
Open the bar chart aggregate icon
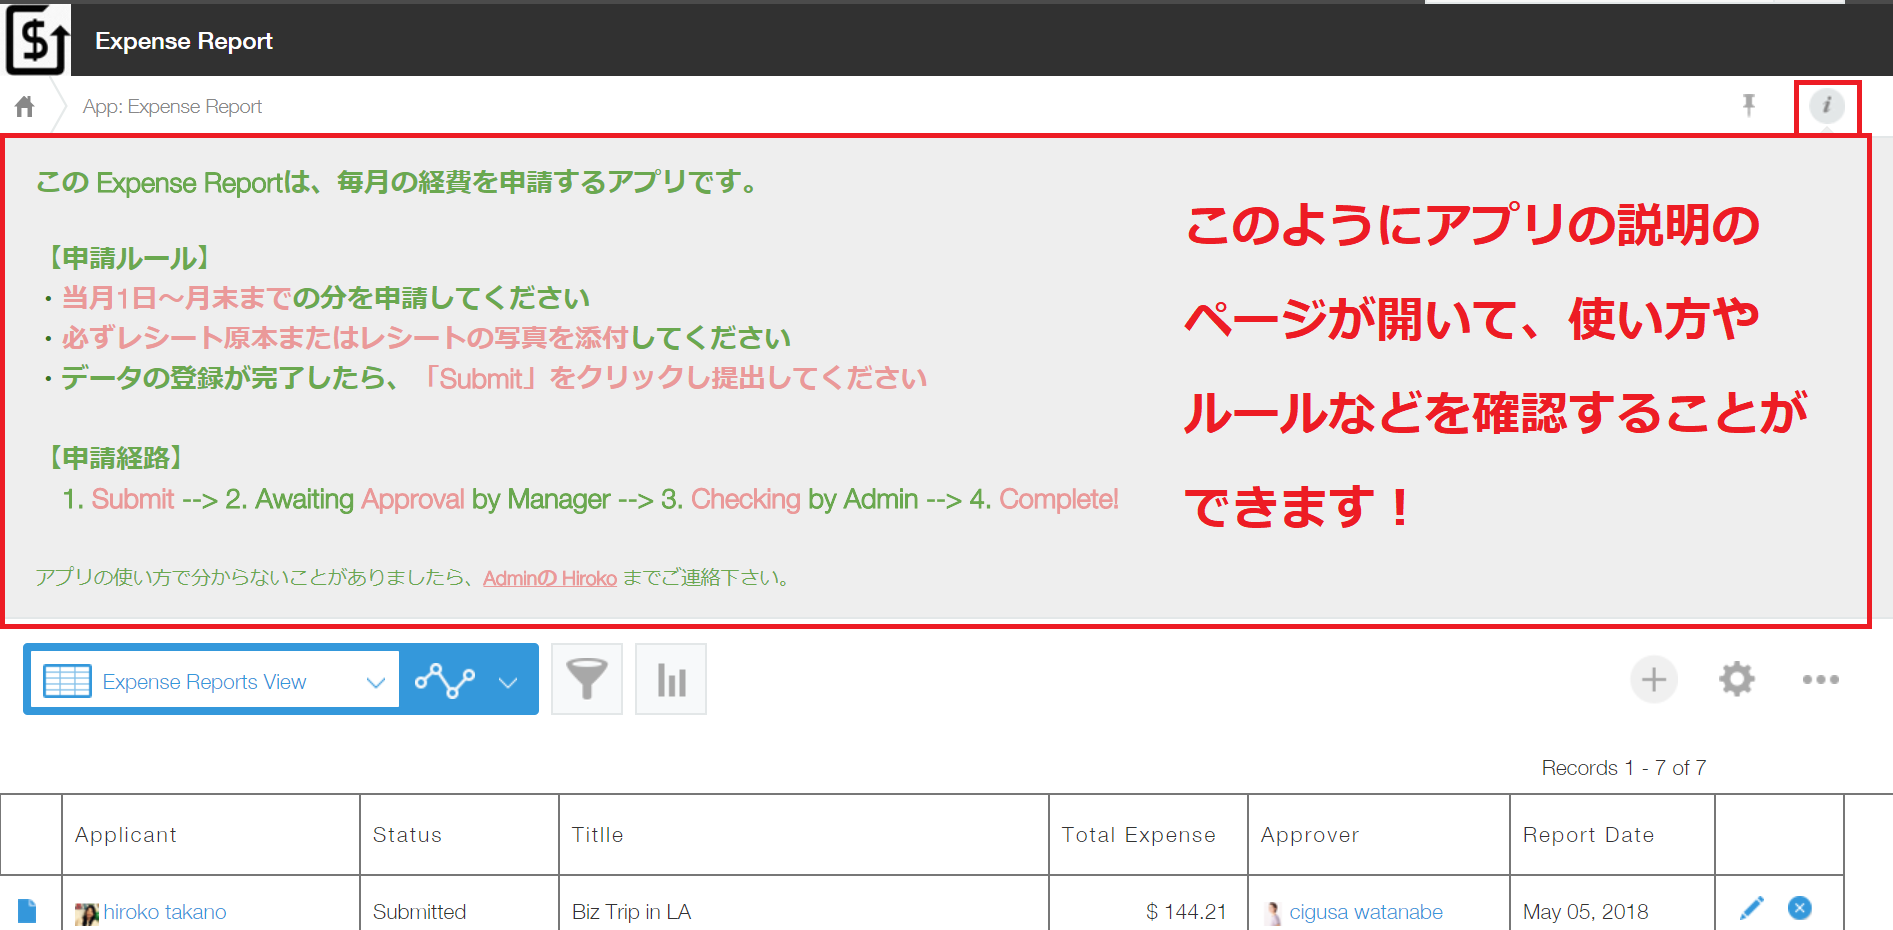pos(671,679)
